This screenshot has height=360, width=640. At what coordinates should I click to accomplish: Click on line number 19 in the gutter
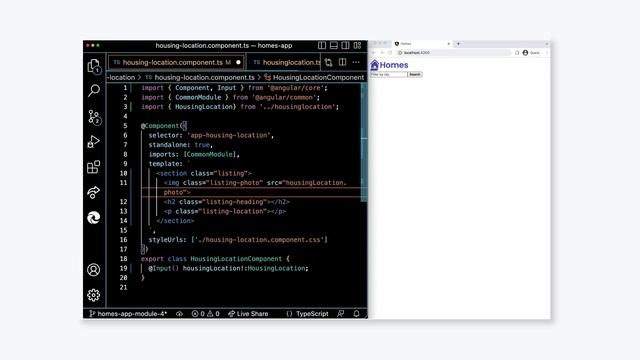(x=123, y=268)
